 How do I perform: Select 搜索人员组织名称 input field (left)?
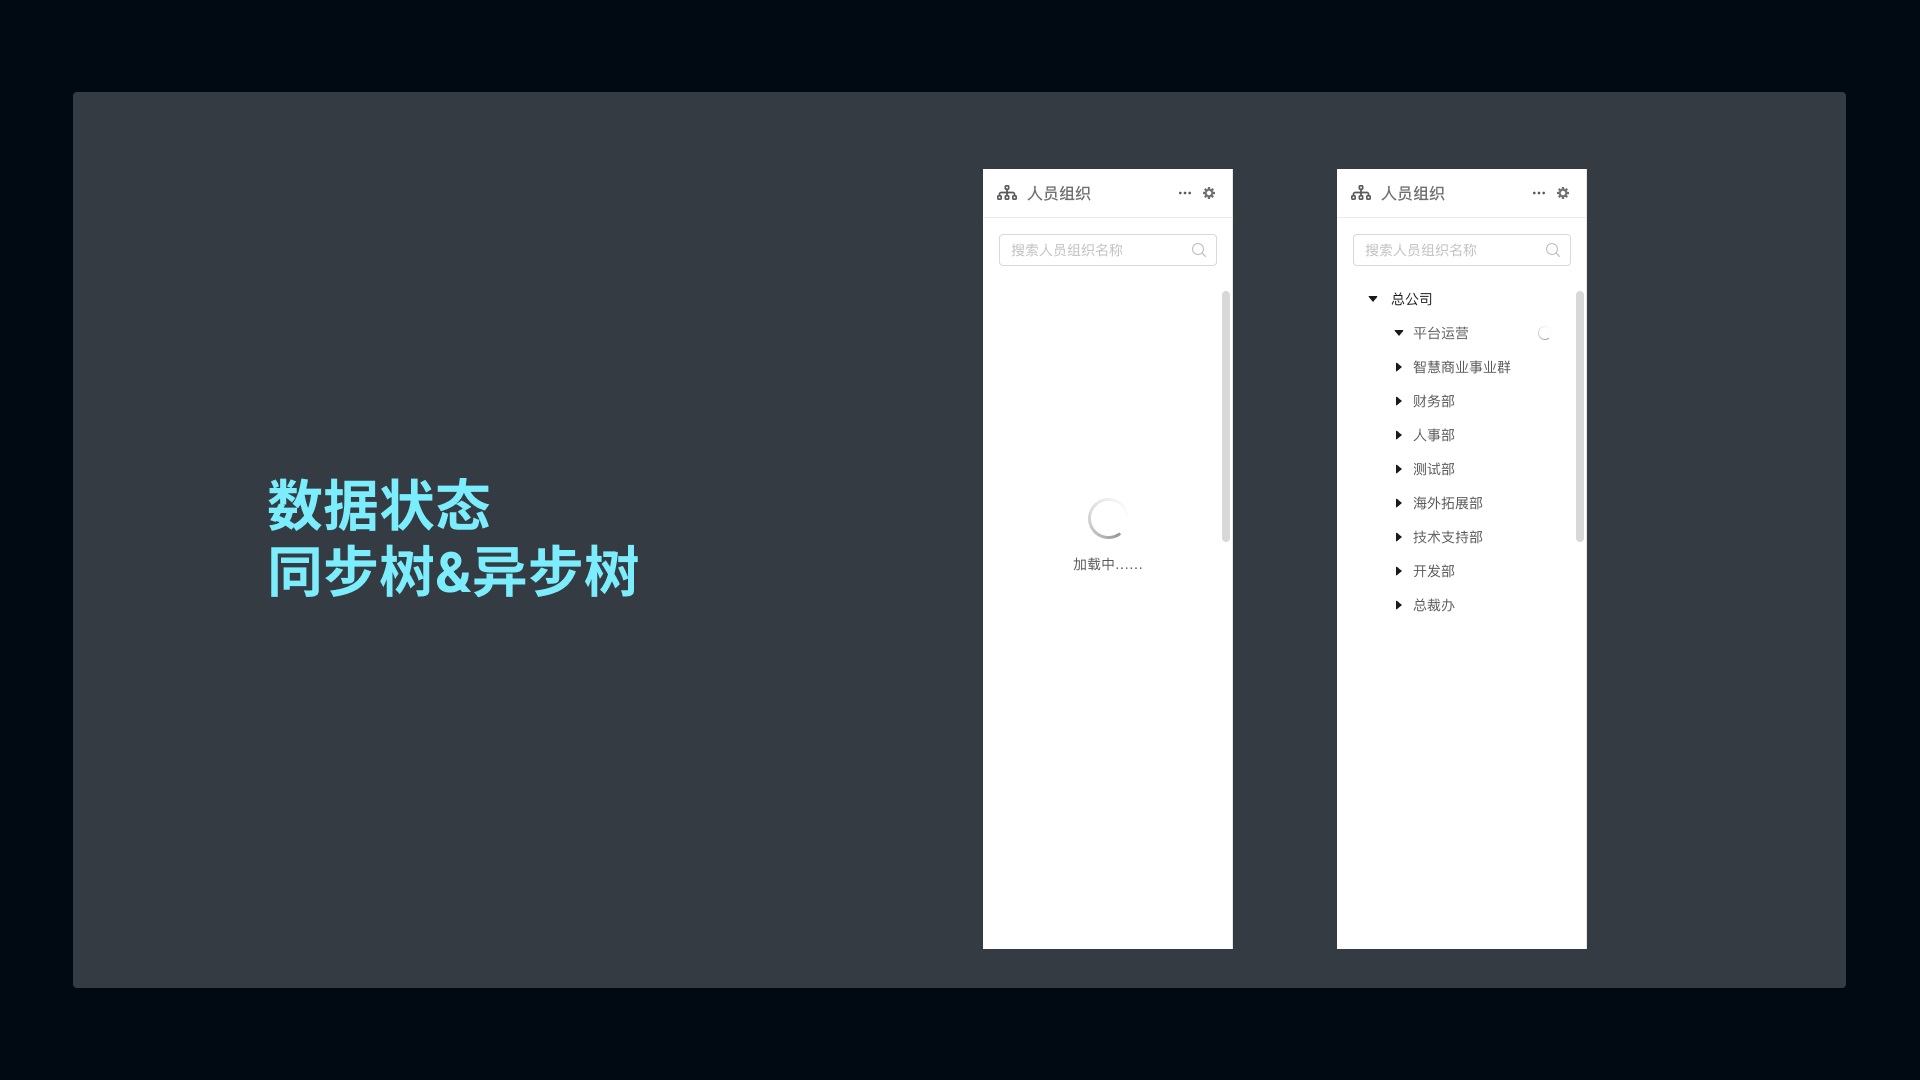[x=1106, y=249]
